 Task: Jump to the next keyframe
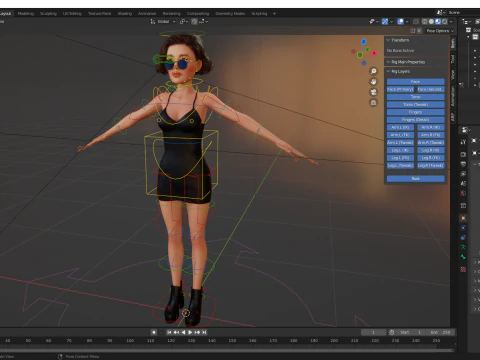197,332
